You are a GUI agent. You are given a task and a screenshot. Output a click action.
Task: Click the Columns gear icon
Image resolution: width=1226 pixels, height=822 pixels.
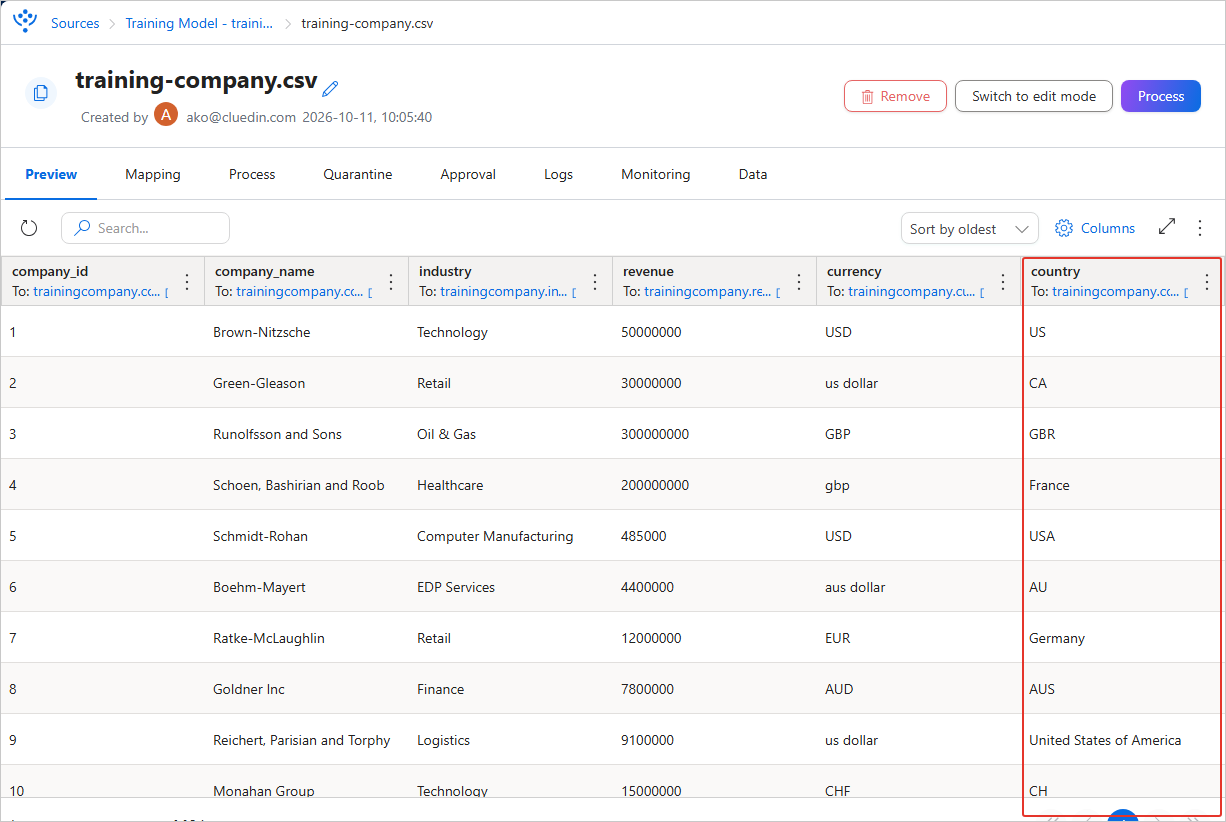click(x=1064, y=228)
